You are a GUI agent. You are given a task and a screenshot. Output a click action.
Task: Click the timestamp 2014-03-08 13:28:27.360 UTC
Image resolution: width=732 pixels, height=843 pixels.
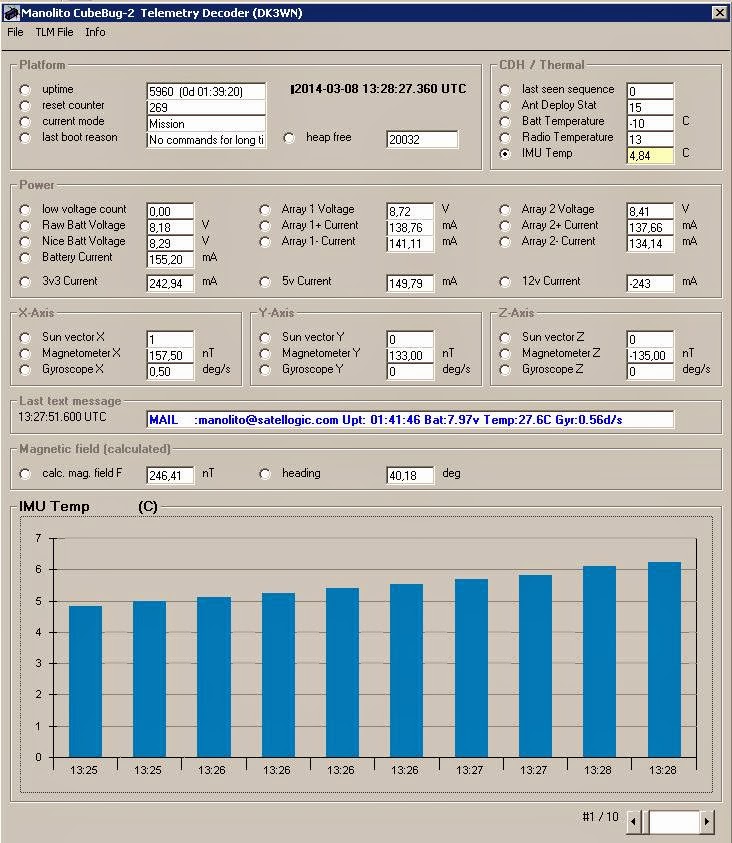[x=378, y=89]
